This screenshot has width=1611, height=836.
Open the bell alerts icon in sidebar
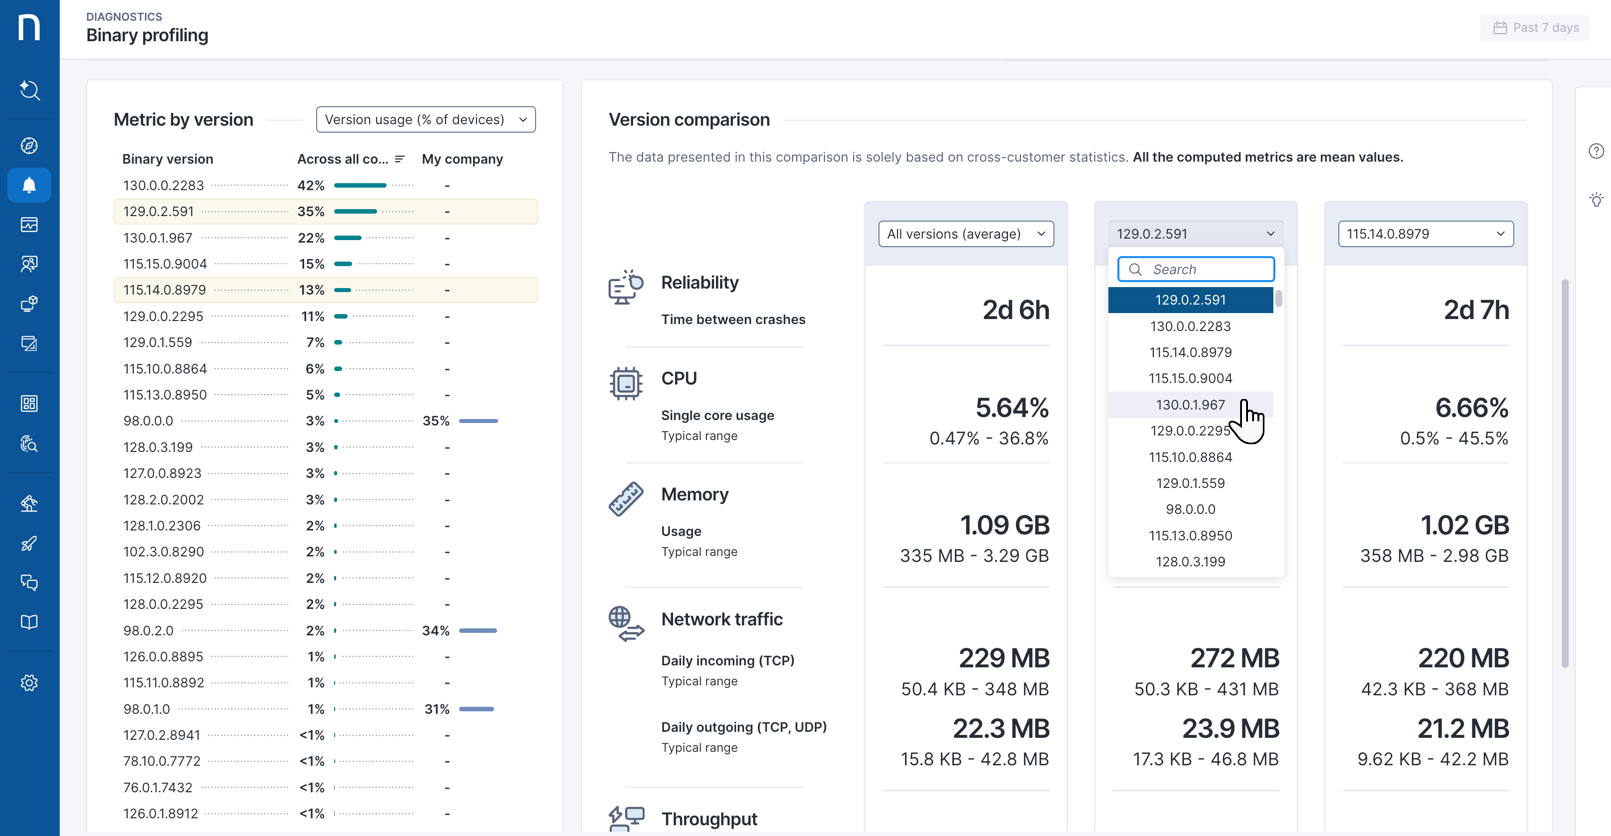point(29,185)
